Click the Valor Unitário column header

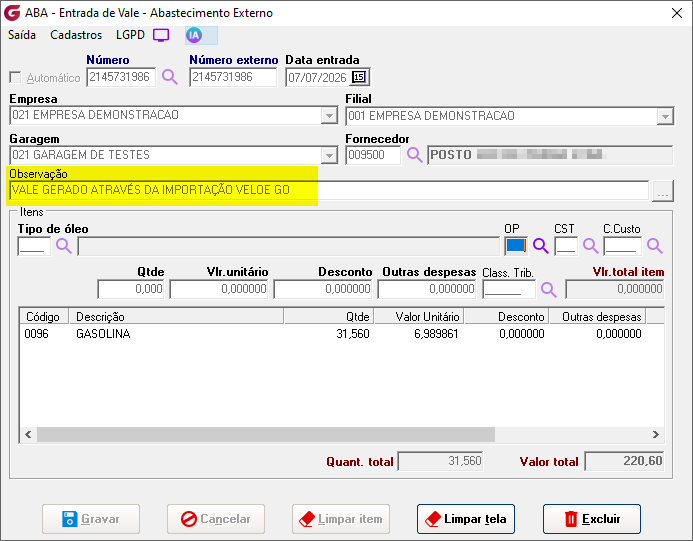coord(419,316)
